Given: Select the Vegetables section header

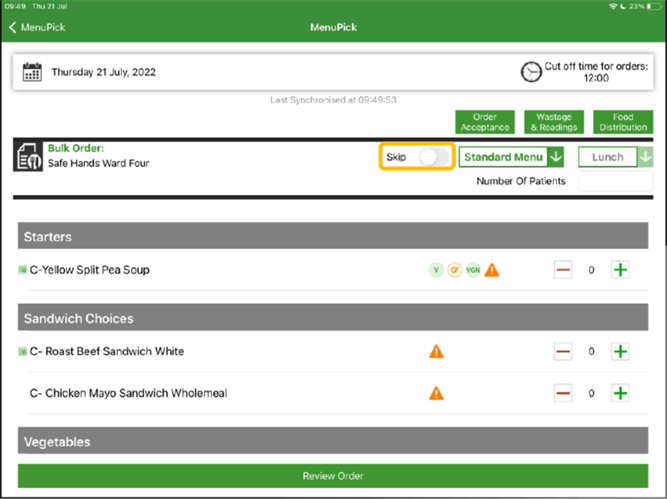Looking at the screenshot, I should tap(333, 441).
